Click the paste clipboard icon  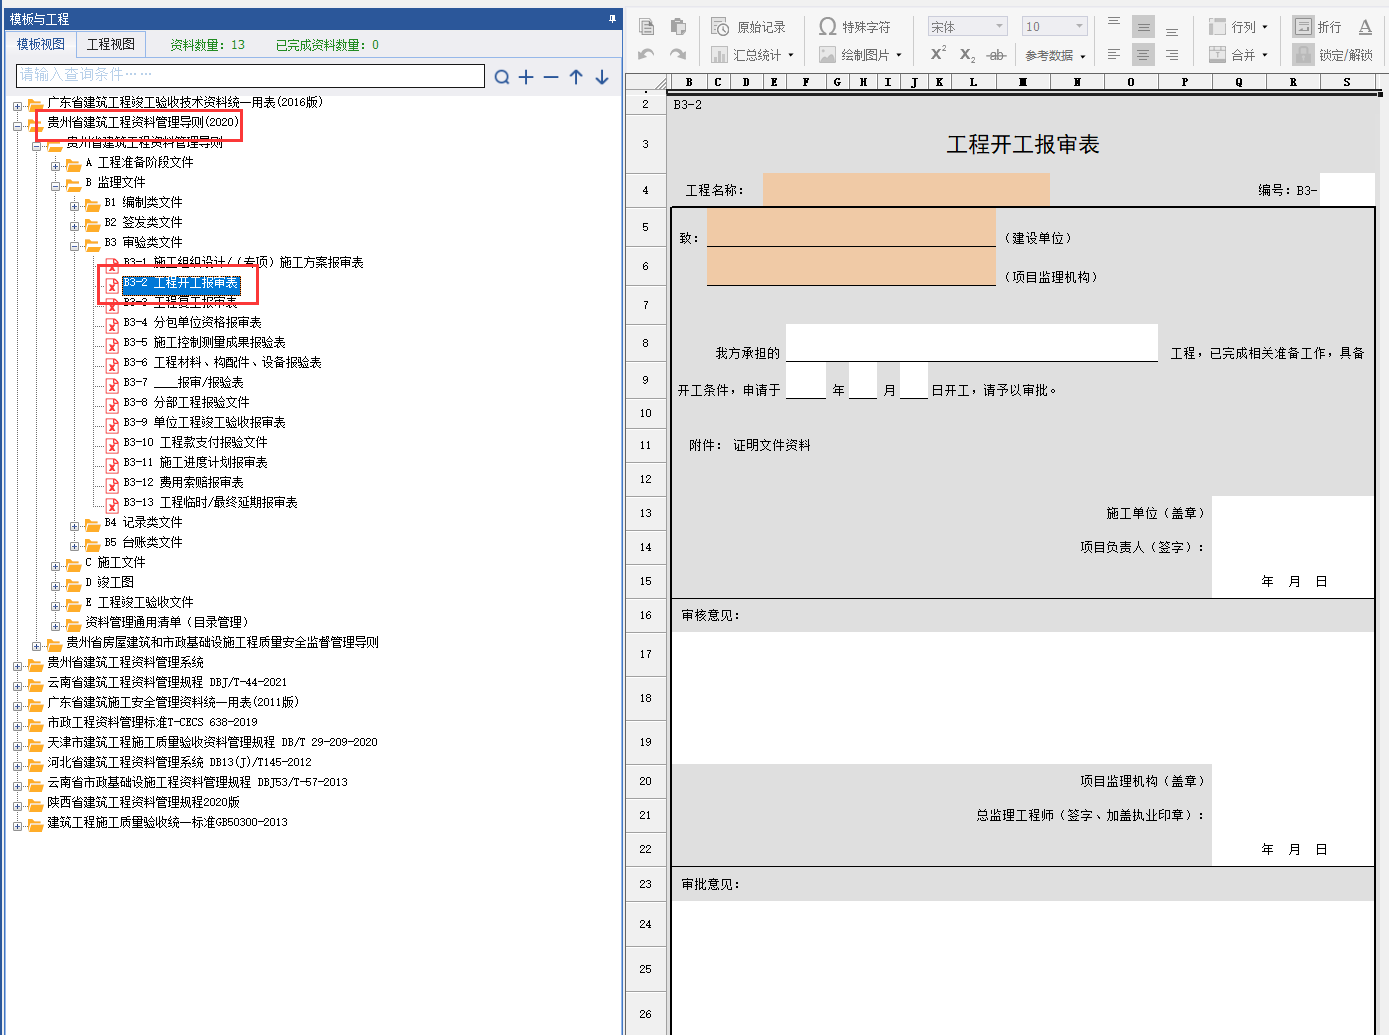pyautogui.click(x=678, y=27)
